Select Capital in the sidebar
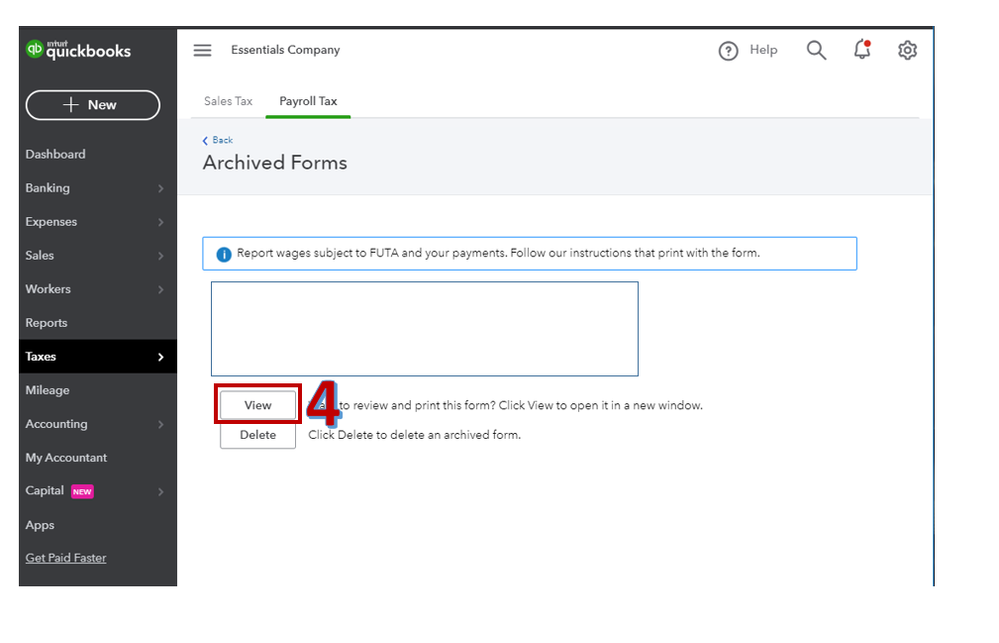This screenshot has width=999, height=643. click(45, 491)
